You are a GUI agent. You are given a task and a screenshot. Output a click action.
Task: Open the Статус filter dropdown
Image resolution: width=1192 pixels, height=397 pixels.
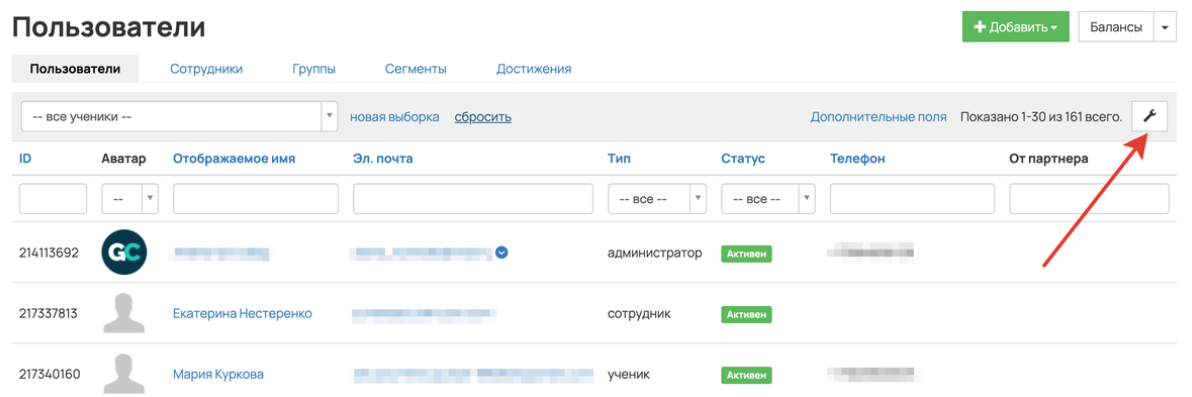[768, 199]
